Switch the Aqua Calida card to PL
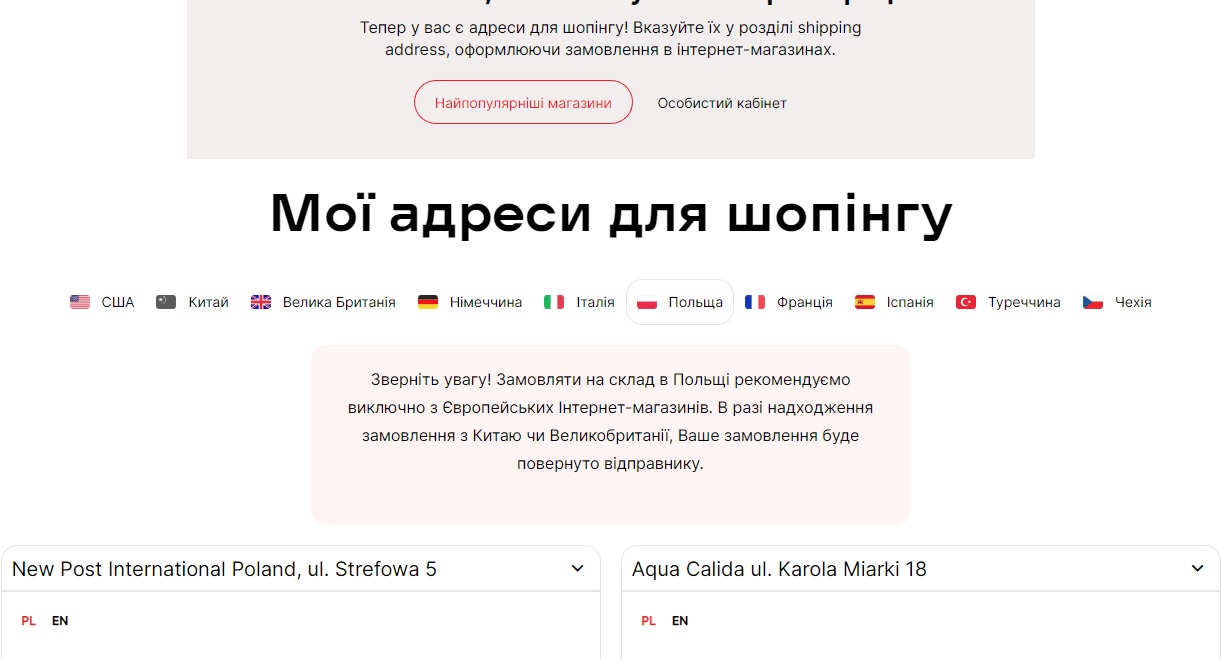This screenshot has height=660, width=1228. click(648, 620)
